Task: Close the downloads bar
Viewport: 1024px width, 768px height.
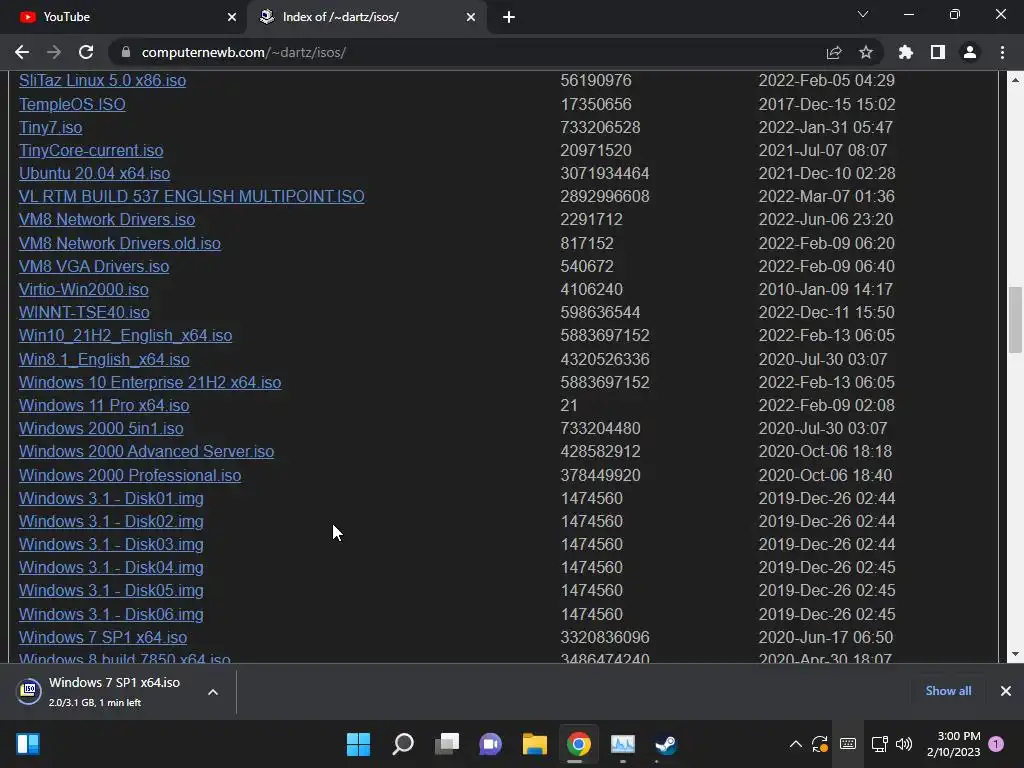Action: tap(1006, 691)
